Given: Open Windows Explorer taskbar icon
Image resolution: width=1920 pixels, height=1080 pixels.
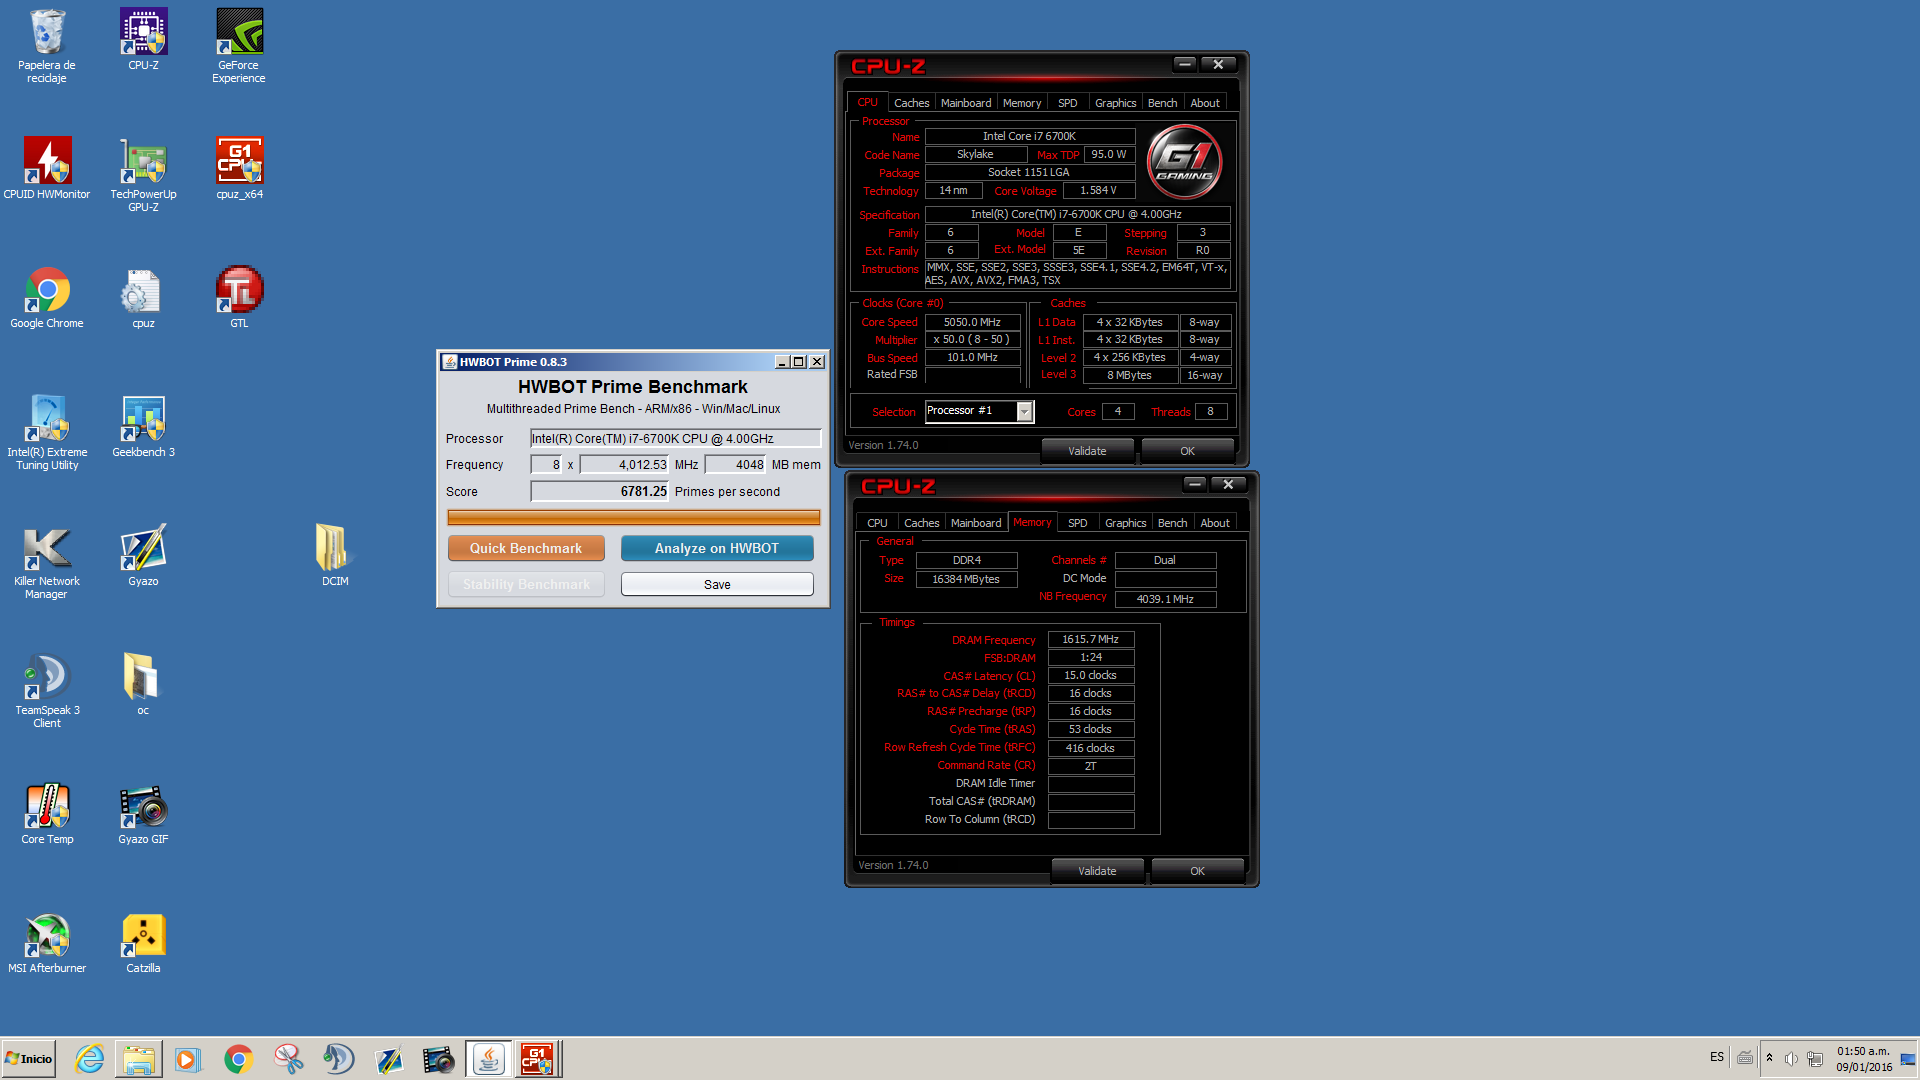Looking at the screenshot, I should tap(138, 1059).
